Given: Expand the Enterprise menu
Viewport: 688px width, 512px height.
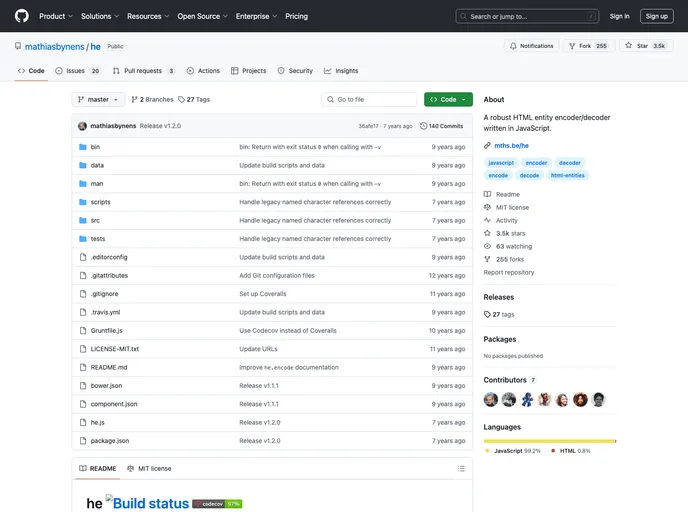Looking at the screenshot, I should click(256, 16).
